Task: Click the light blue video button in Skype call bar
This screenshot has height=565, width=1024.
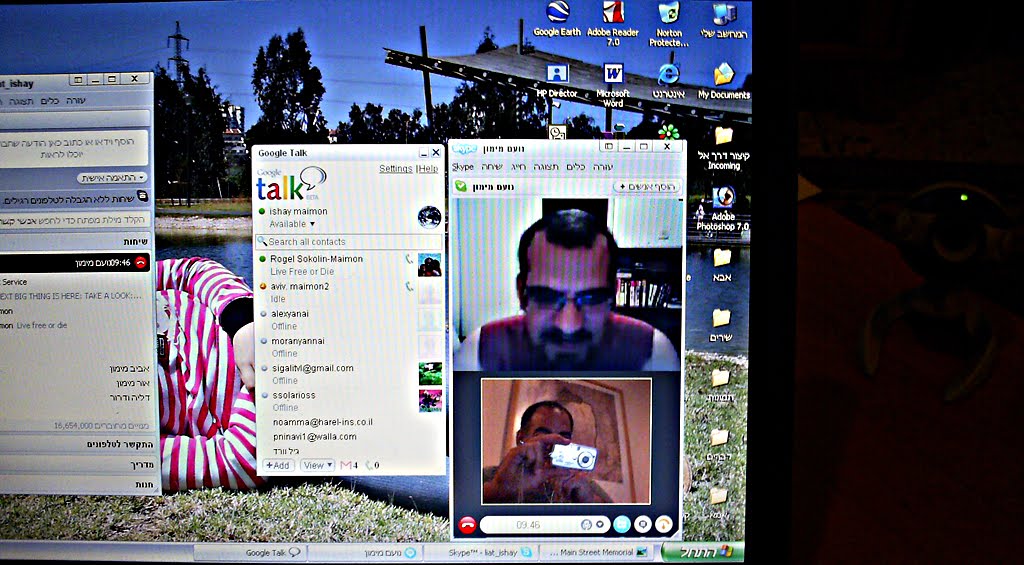Action: point(622,524)
